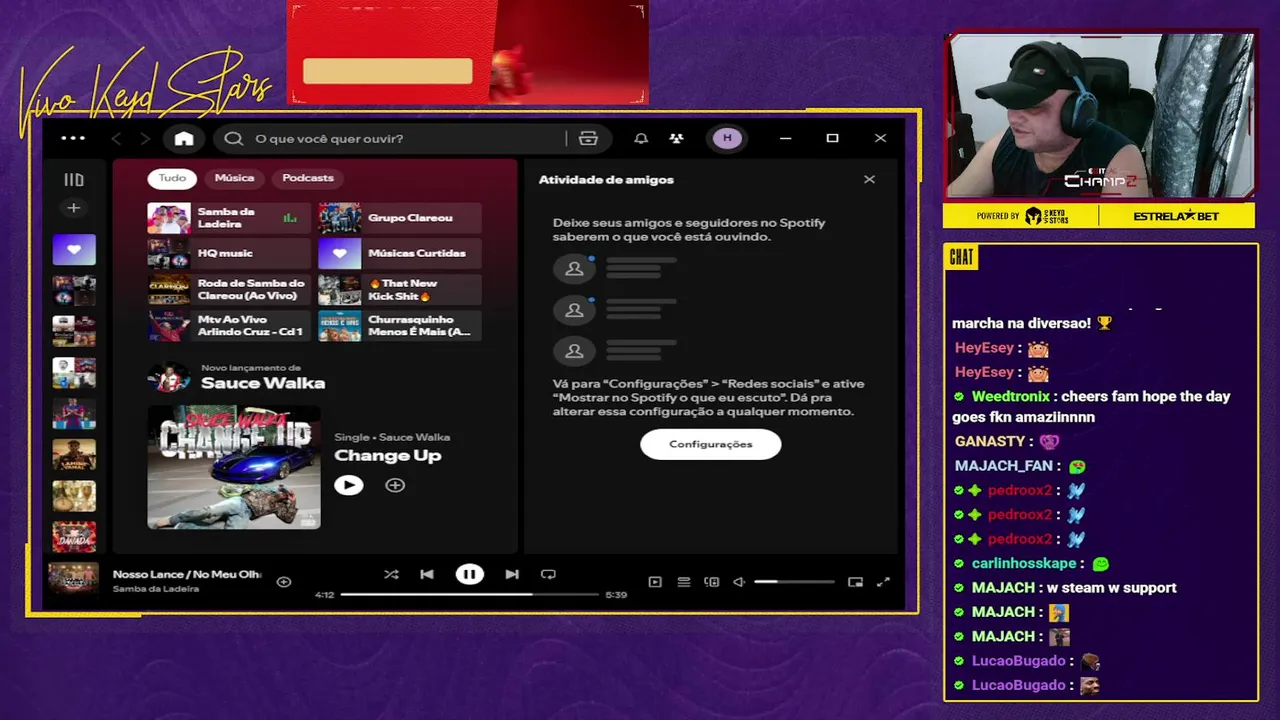The height and width of the screenshot is (720, 1280).
Task: Open the miniplayer
Action: [x=855, y=582]
